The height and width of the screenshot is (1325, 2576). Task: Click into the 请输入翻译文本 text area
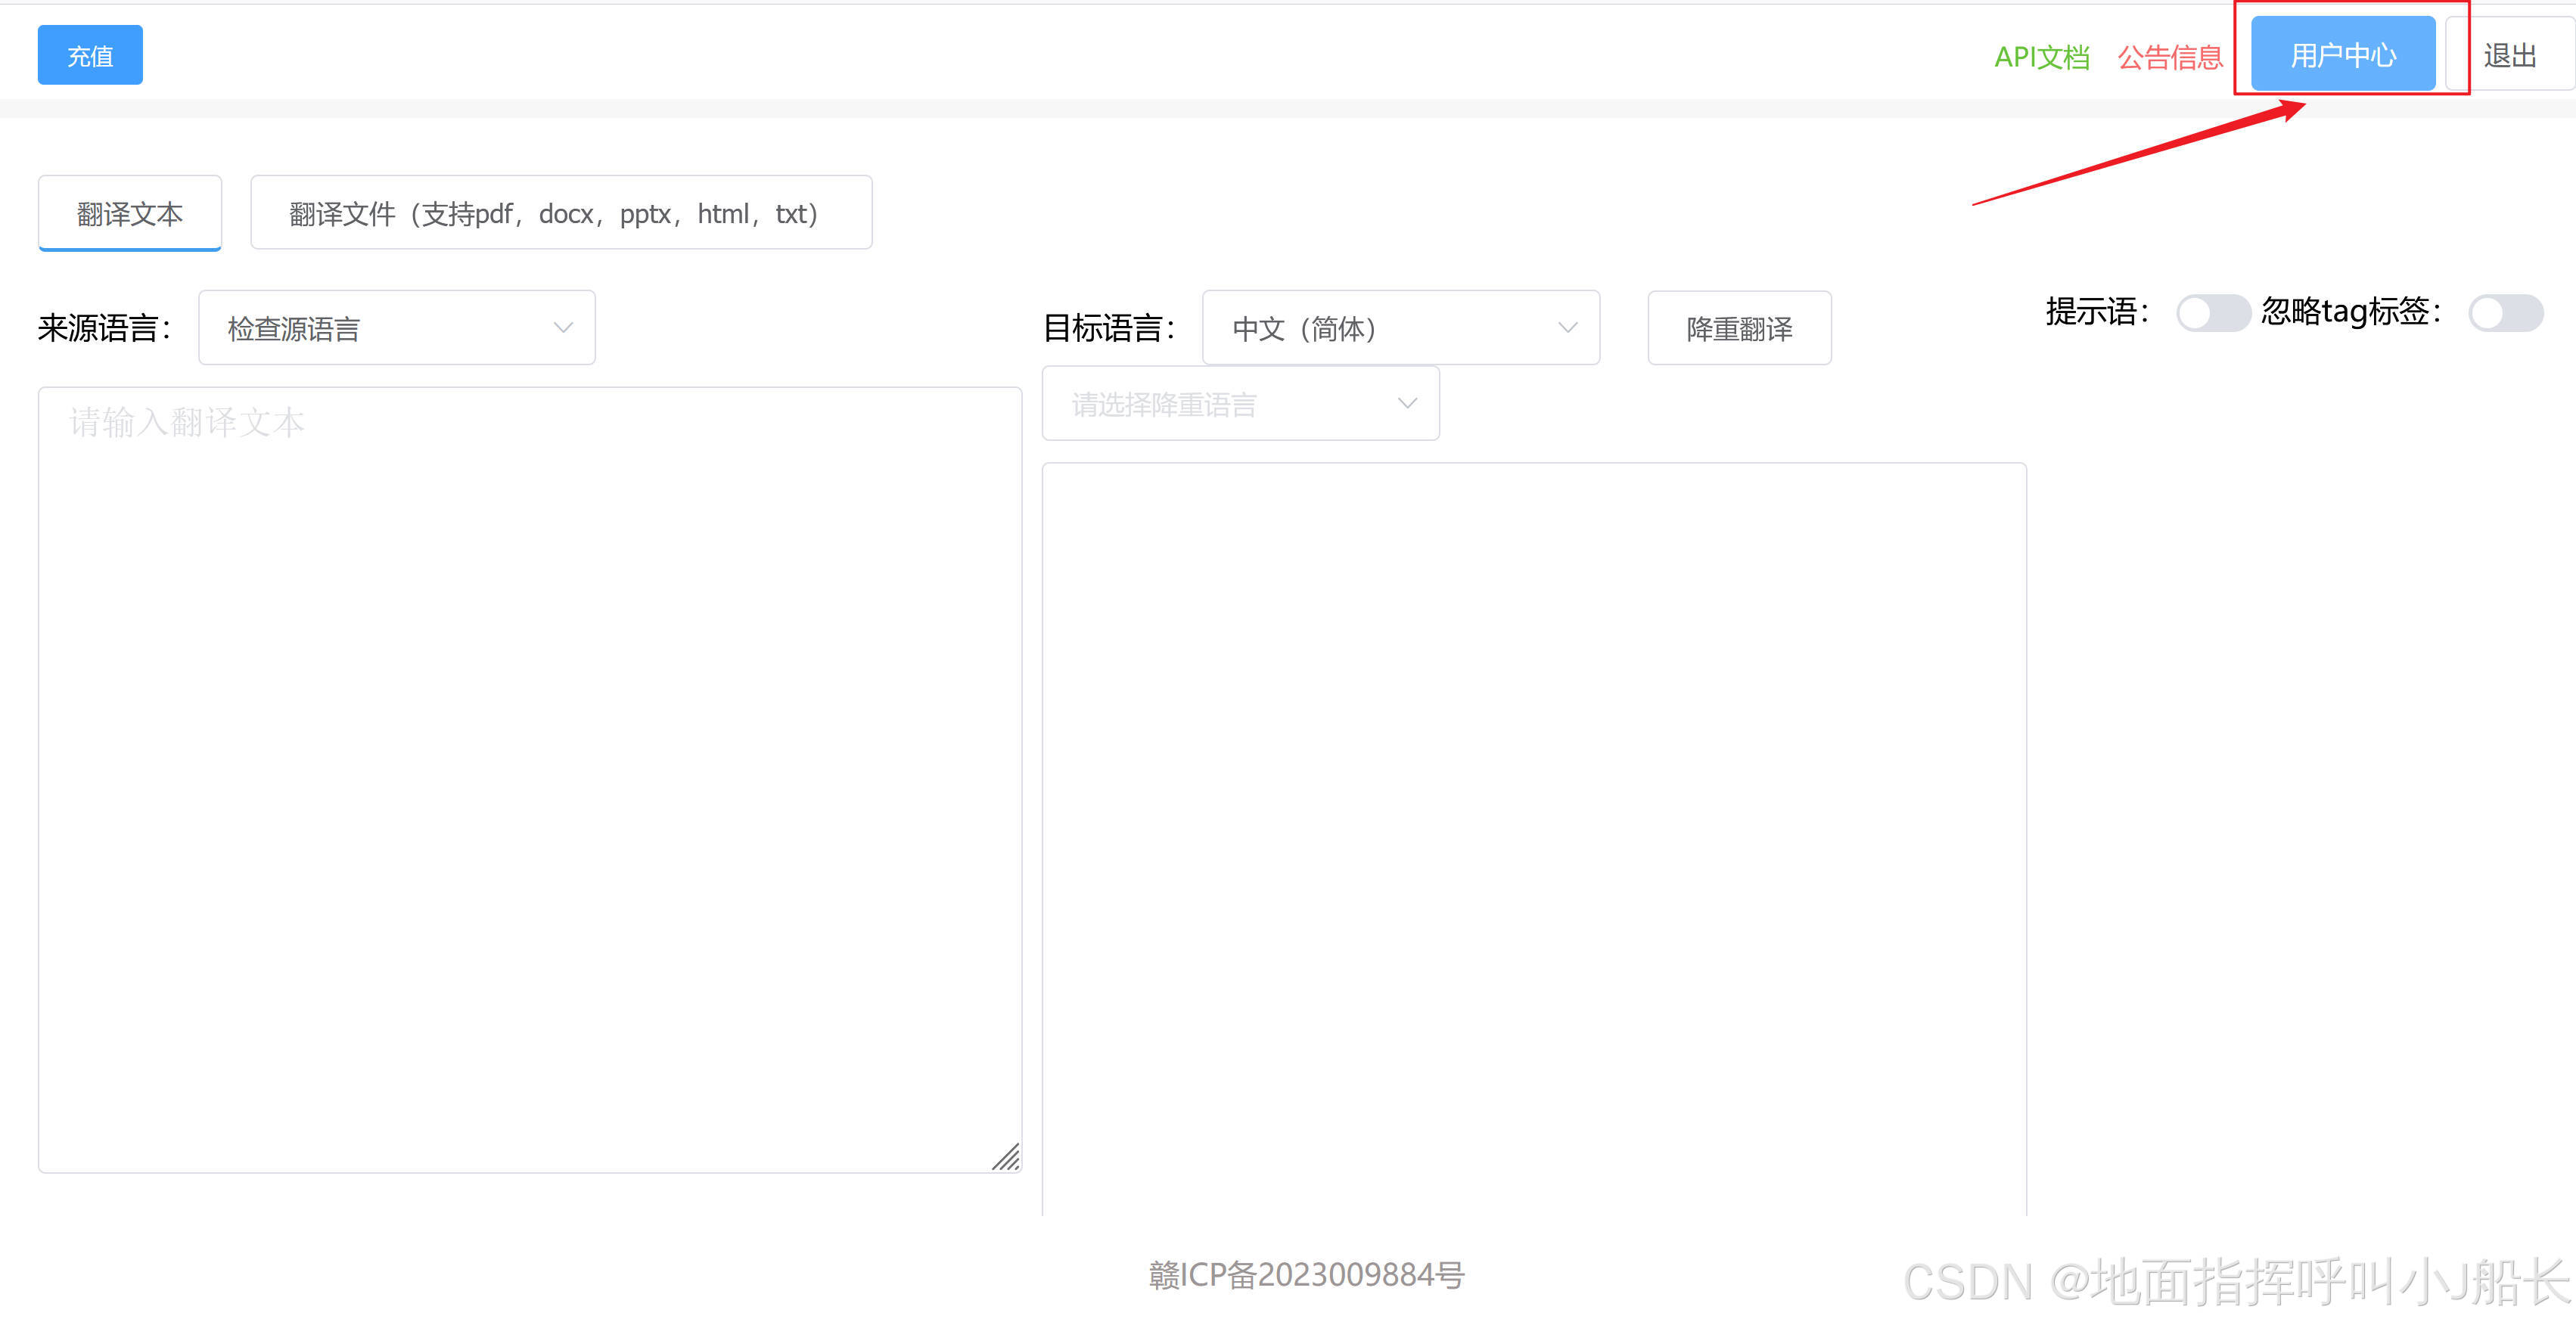[530, 780]
